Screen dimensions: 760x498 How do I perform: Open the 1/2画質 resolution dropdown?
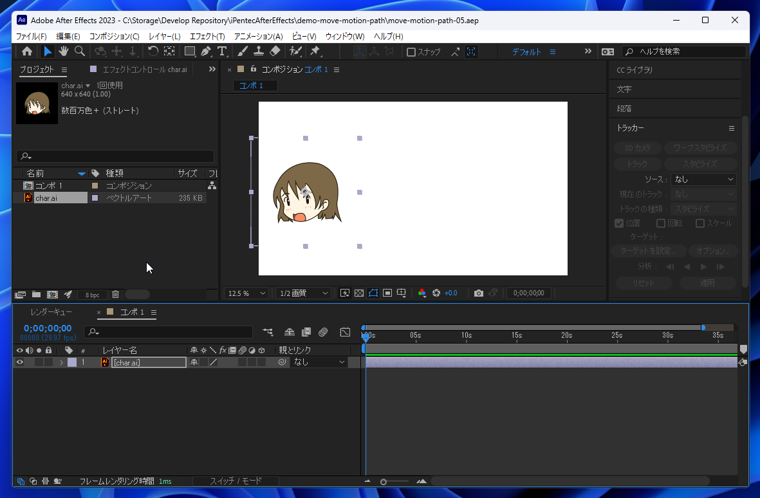[303, 293]
